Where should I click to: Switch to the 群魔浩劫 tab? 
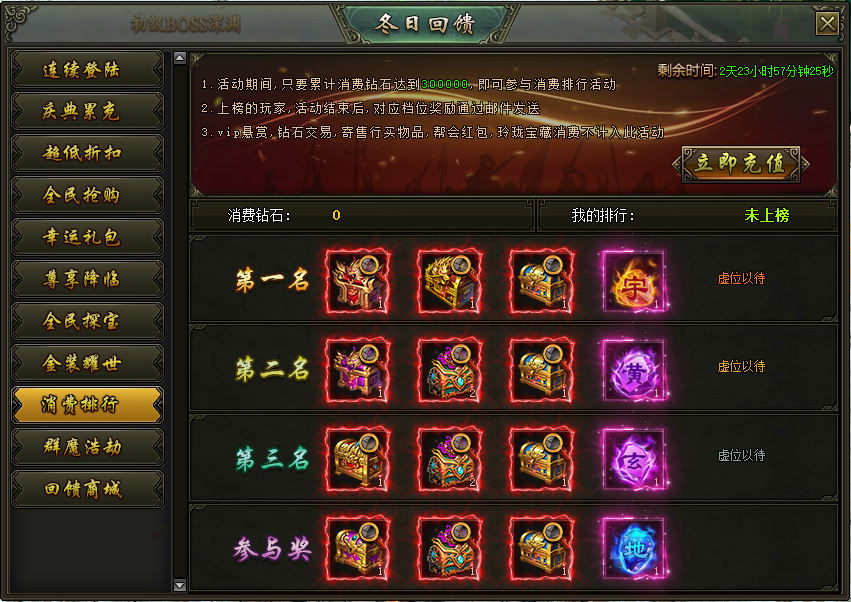[87, 447]
